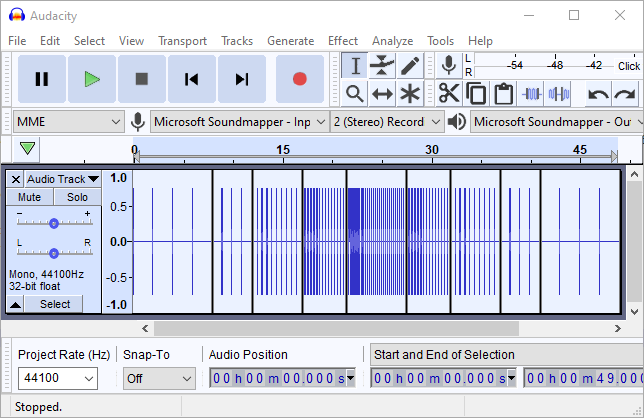Viewport: 644px width, 418px height.
Task: Select the Draw (pencil) tool
Action: pos(409,66)
